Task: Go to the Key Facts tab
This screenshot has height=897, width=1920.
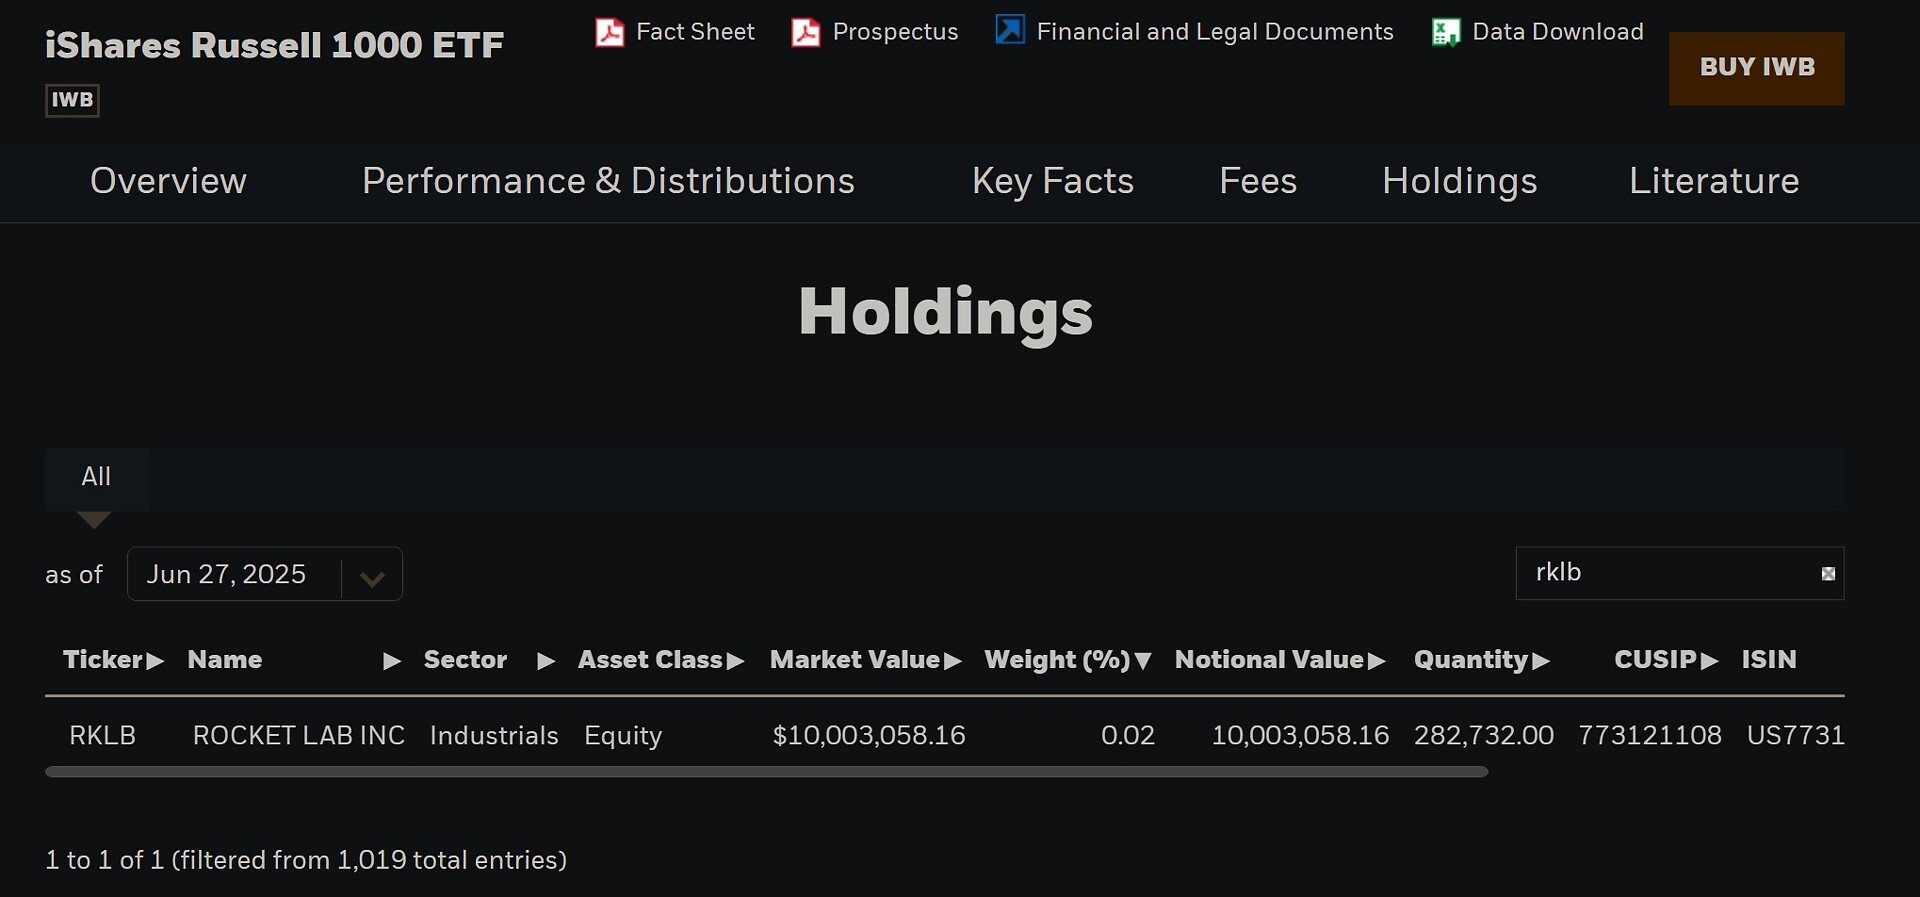Action: click(1052, 181)
